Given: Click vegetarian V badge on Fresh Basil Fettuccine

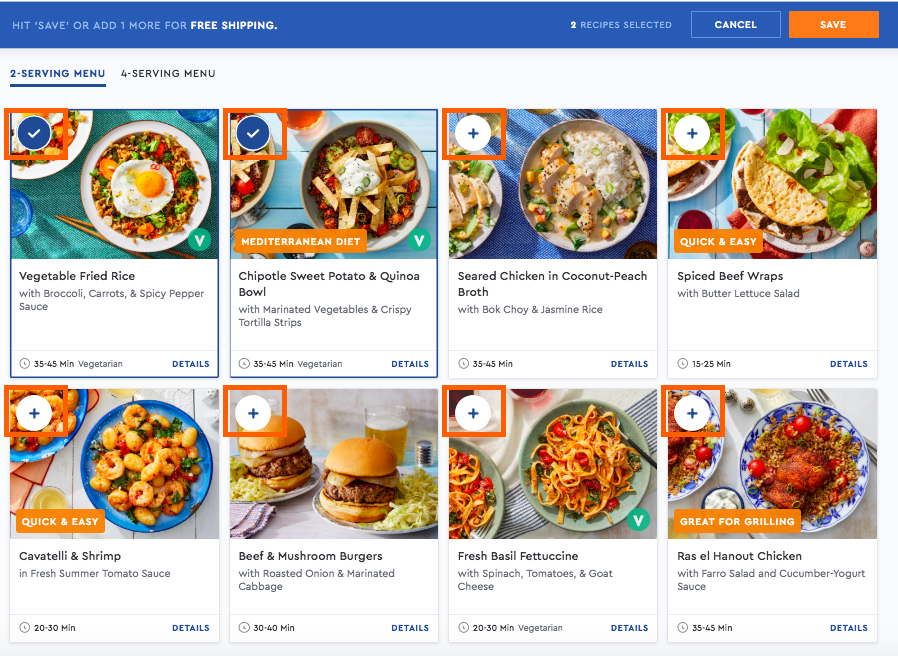Looking at the screenshot, I should (x=638, y=520).
